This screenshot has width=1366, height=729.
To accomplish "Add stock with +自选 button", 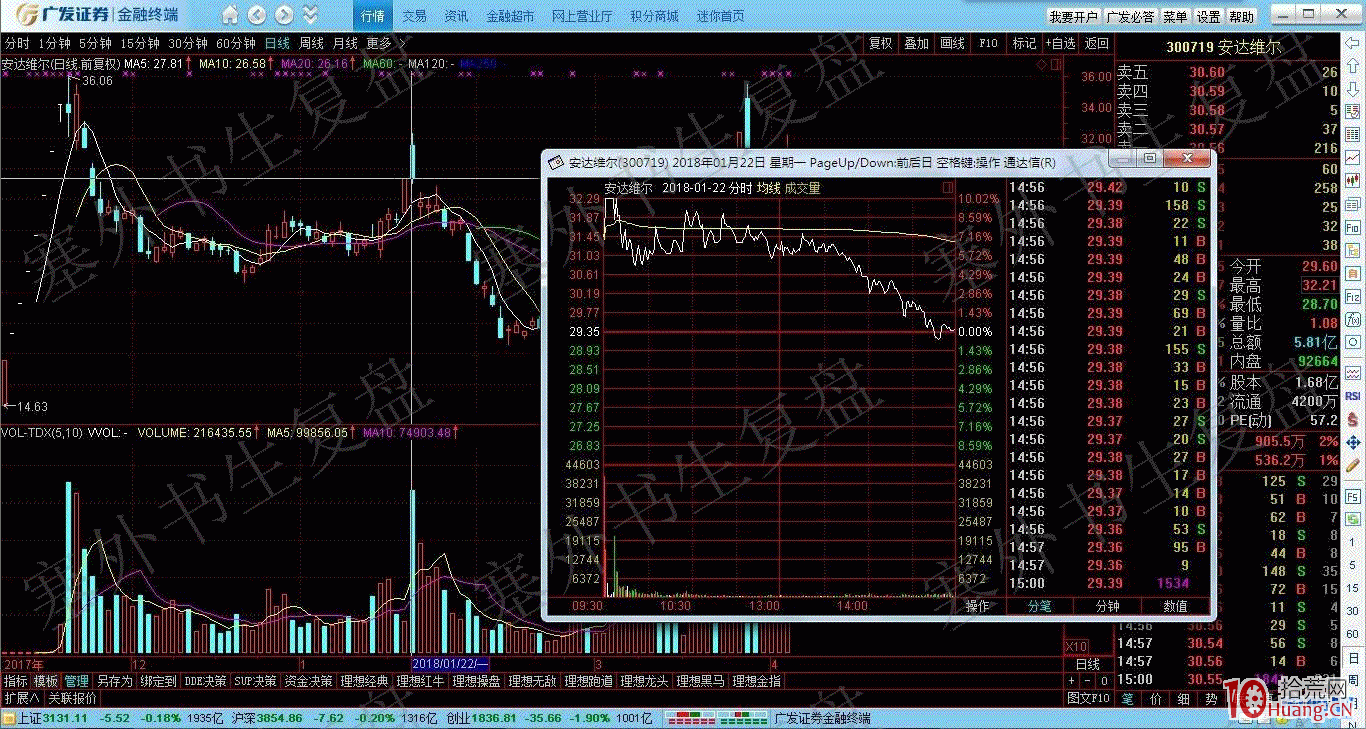I will click(1061, 44).
